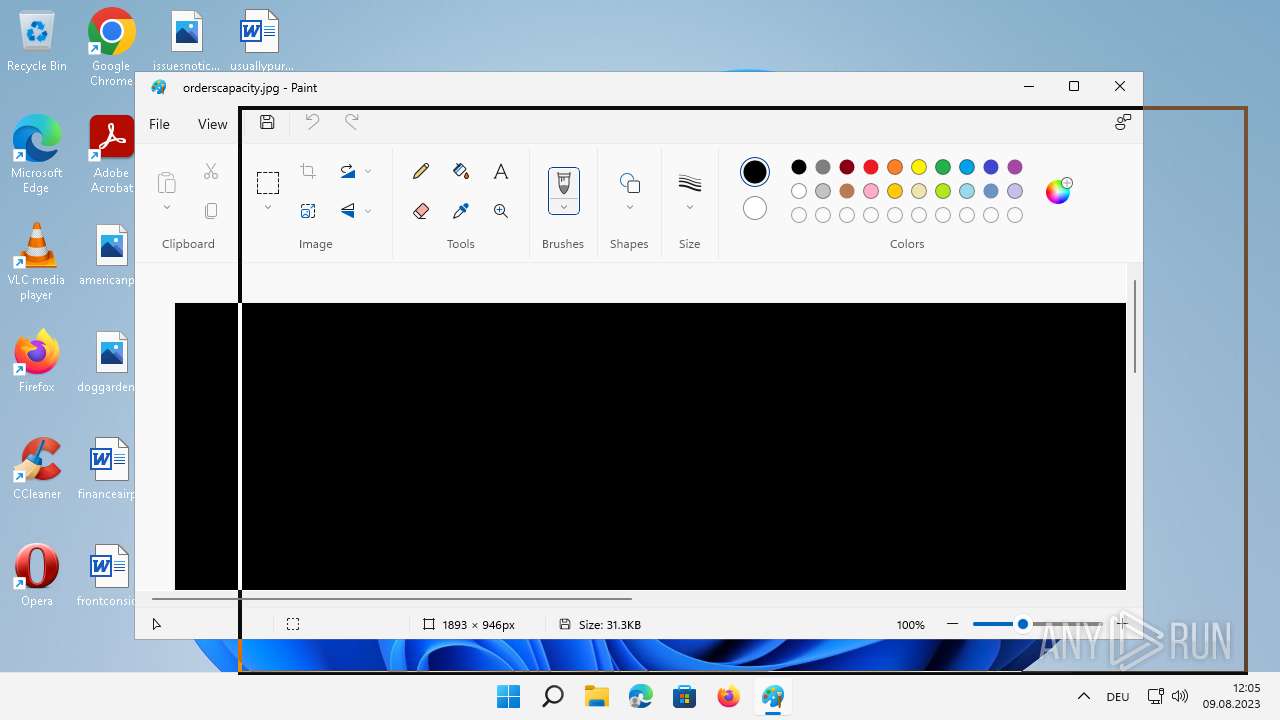Select Color 2 white circle

pos(755,208)
